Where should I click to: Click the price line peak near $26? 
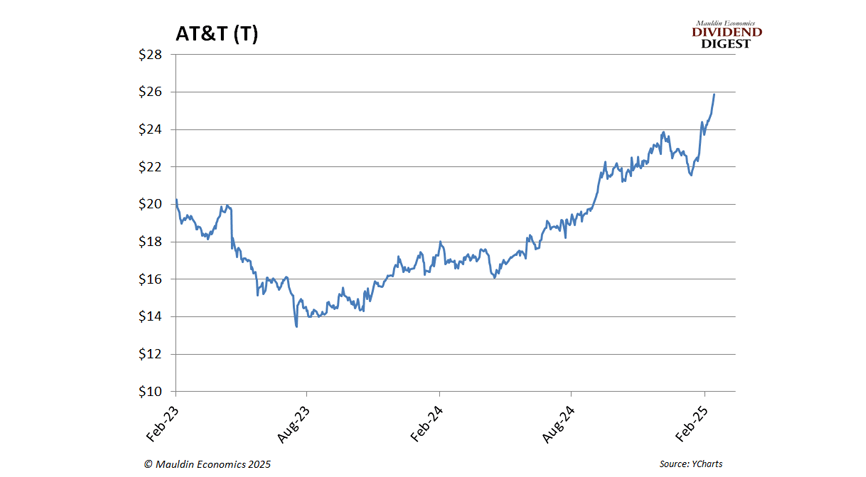[x=714, y=94]
